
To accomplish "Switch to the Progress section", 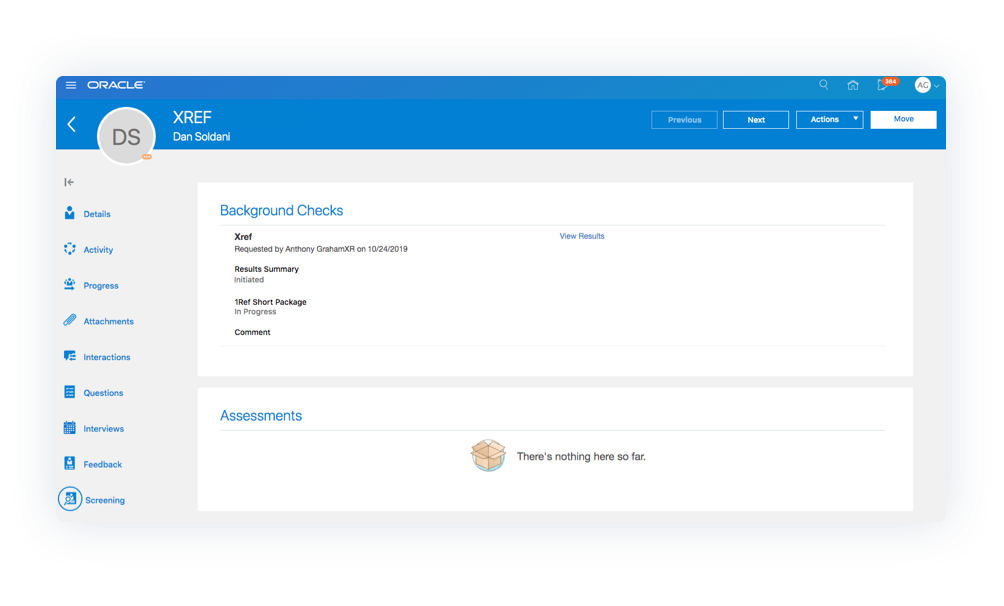I will point(101,286).
